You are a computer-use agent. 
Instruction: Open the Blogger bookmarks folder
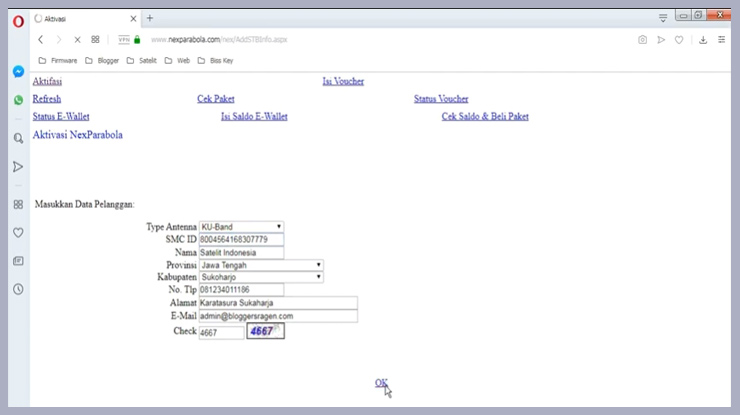[x=102, y=60]
